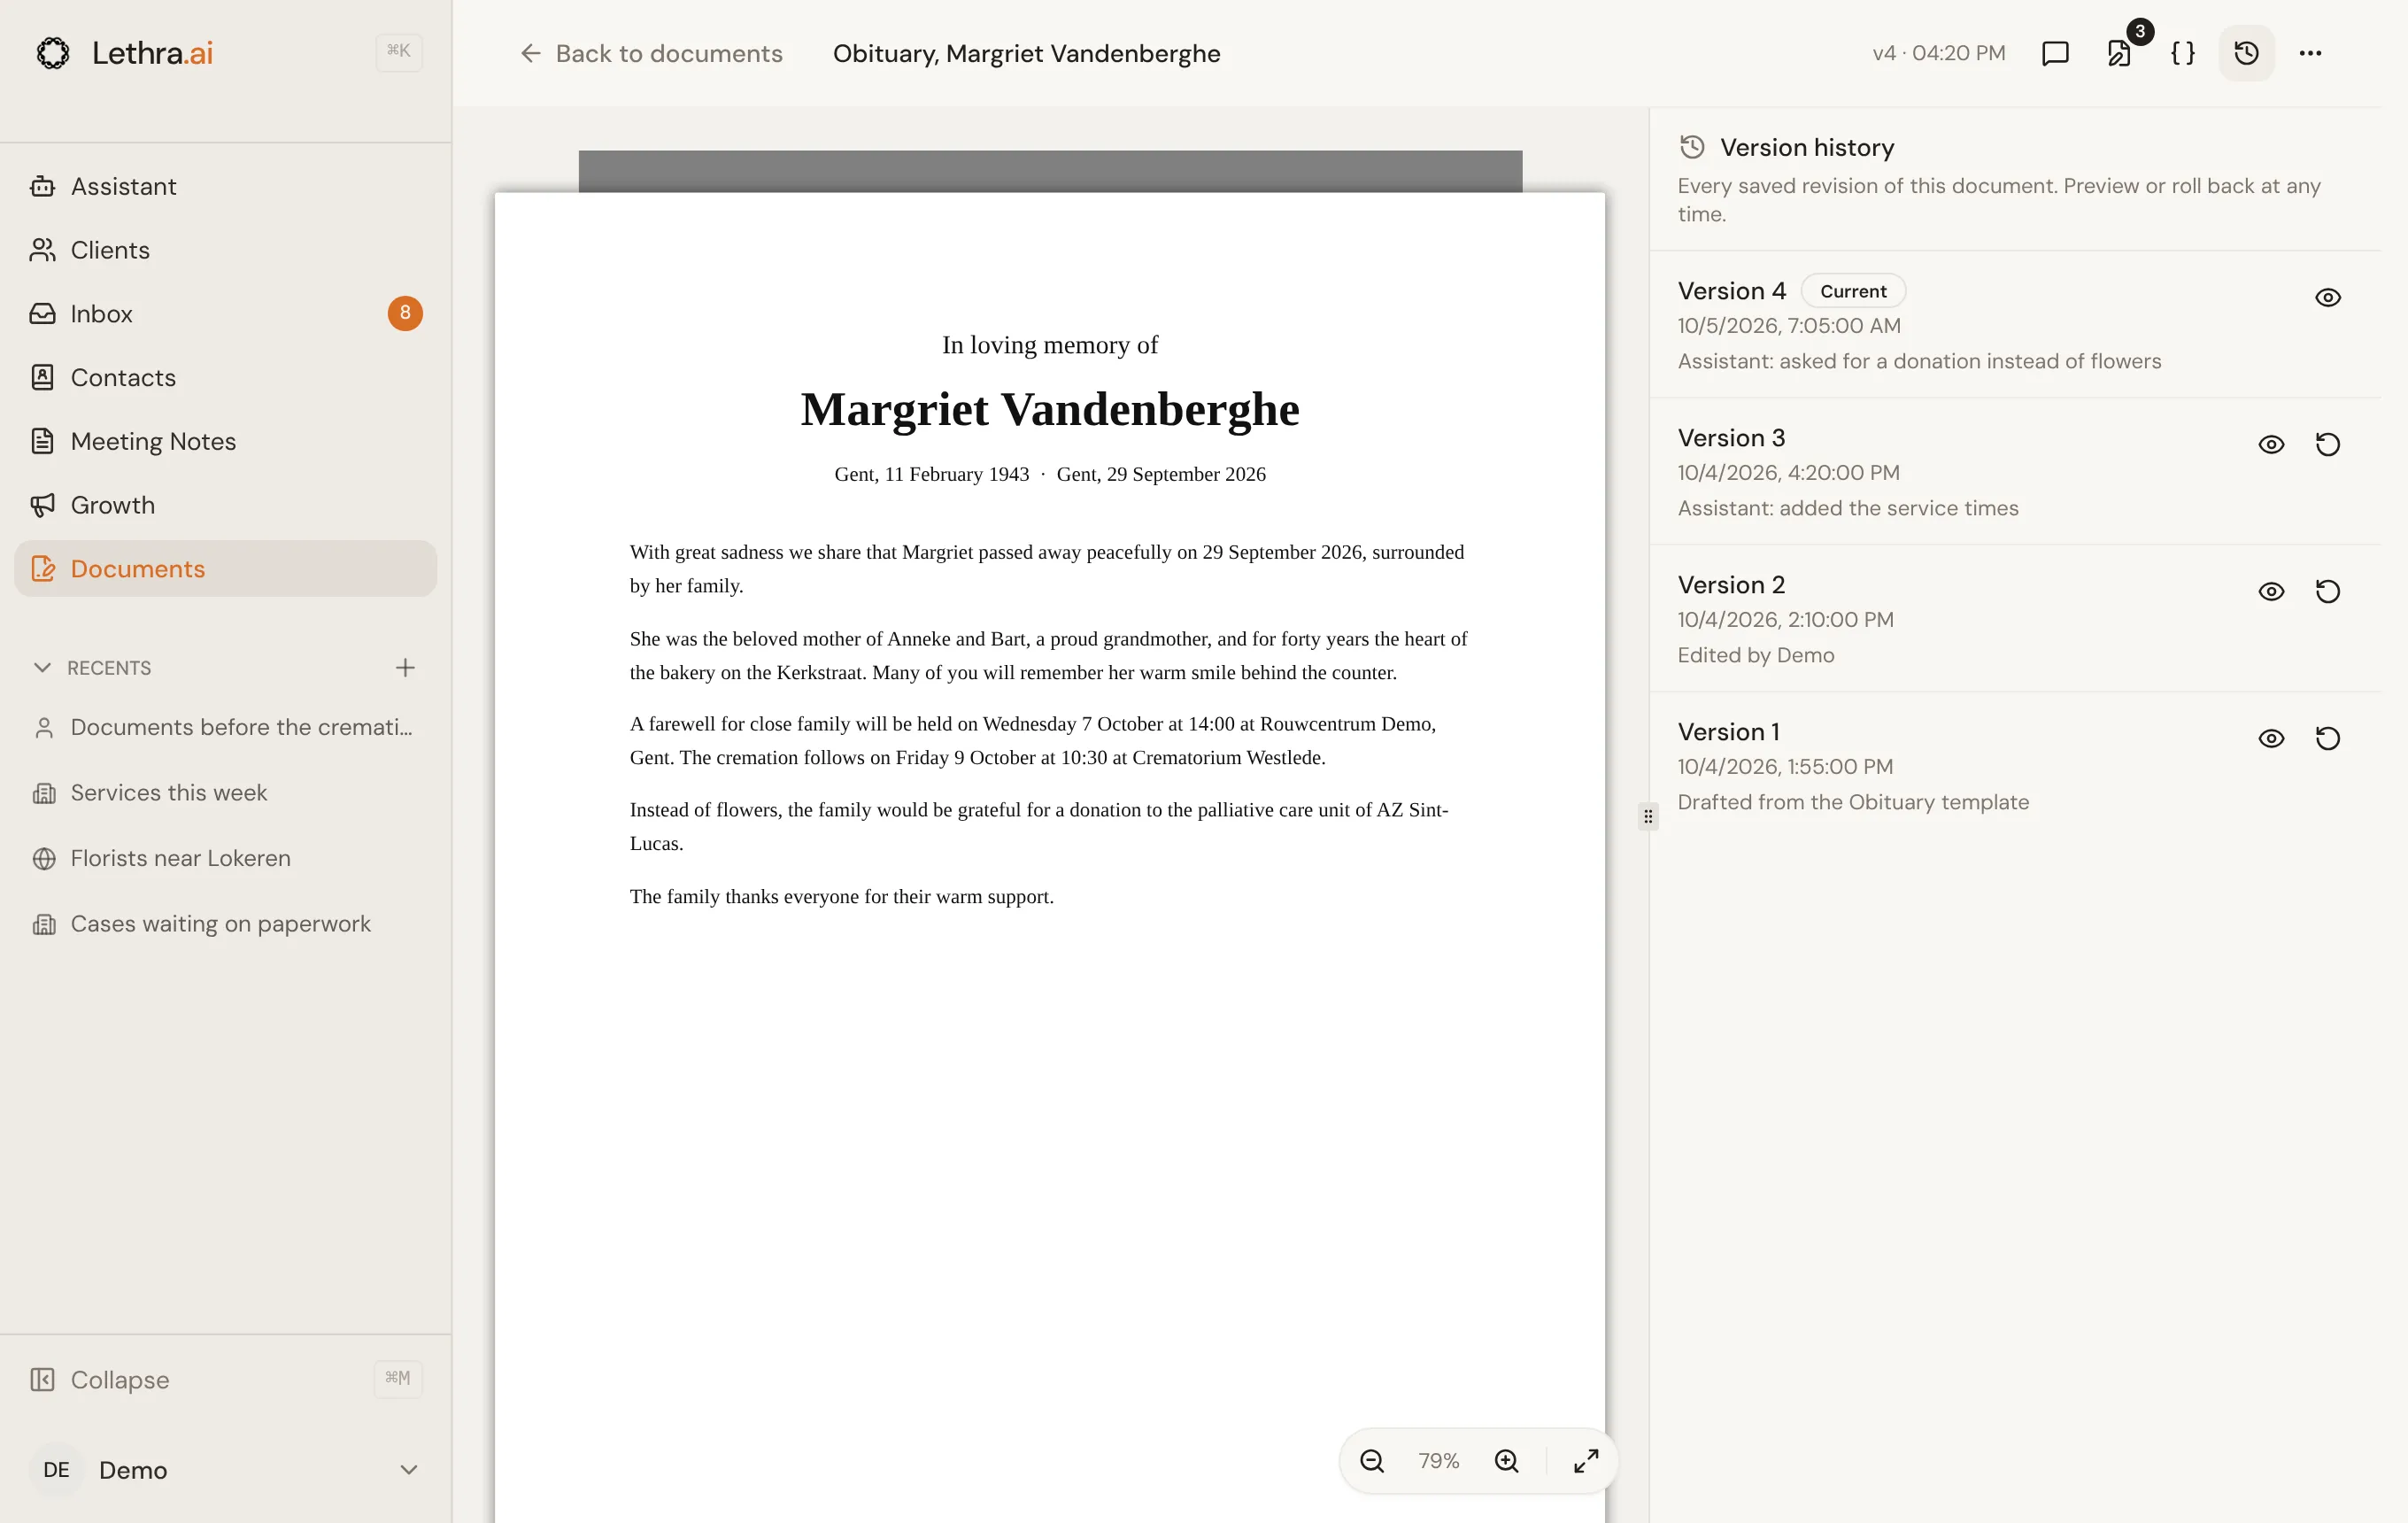The width and height of the screenshot is (2408, 1523).
Task: Open the Documents section
Action: [225, 569]
